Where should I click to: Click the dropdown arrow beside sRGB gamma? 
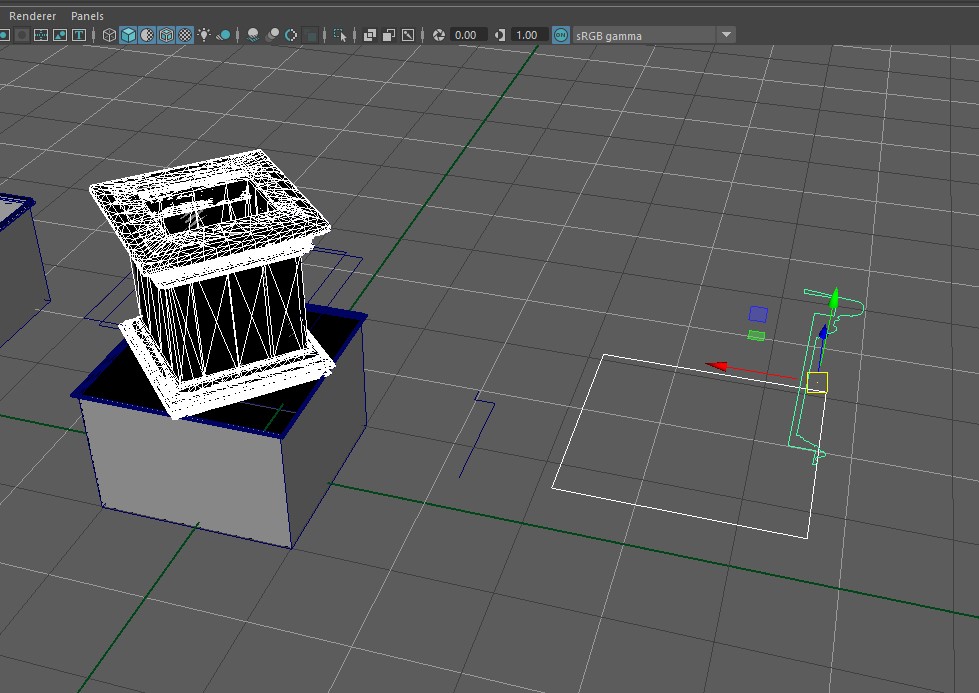pyautogui.click(x=726, y=35)
